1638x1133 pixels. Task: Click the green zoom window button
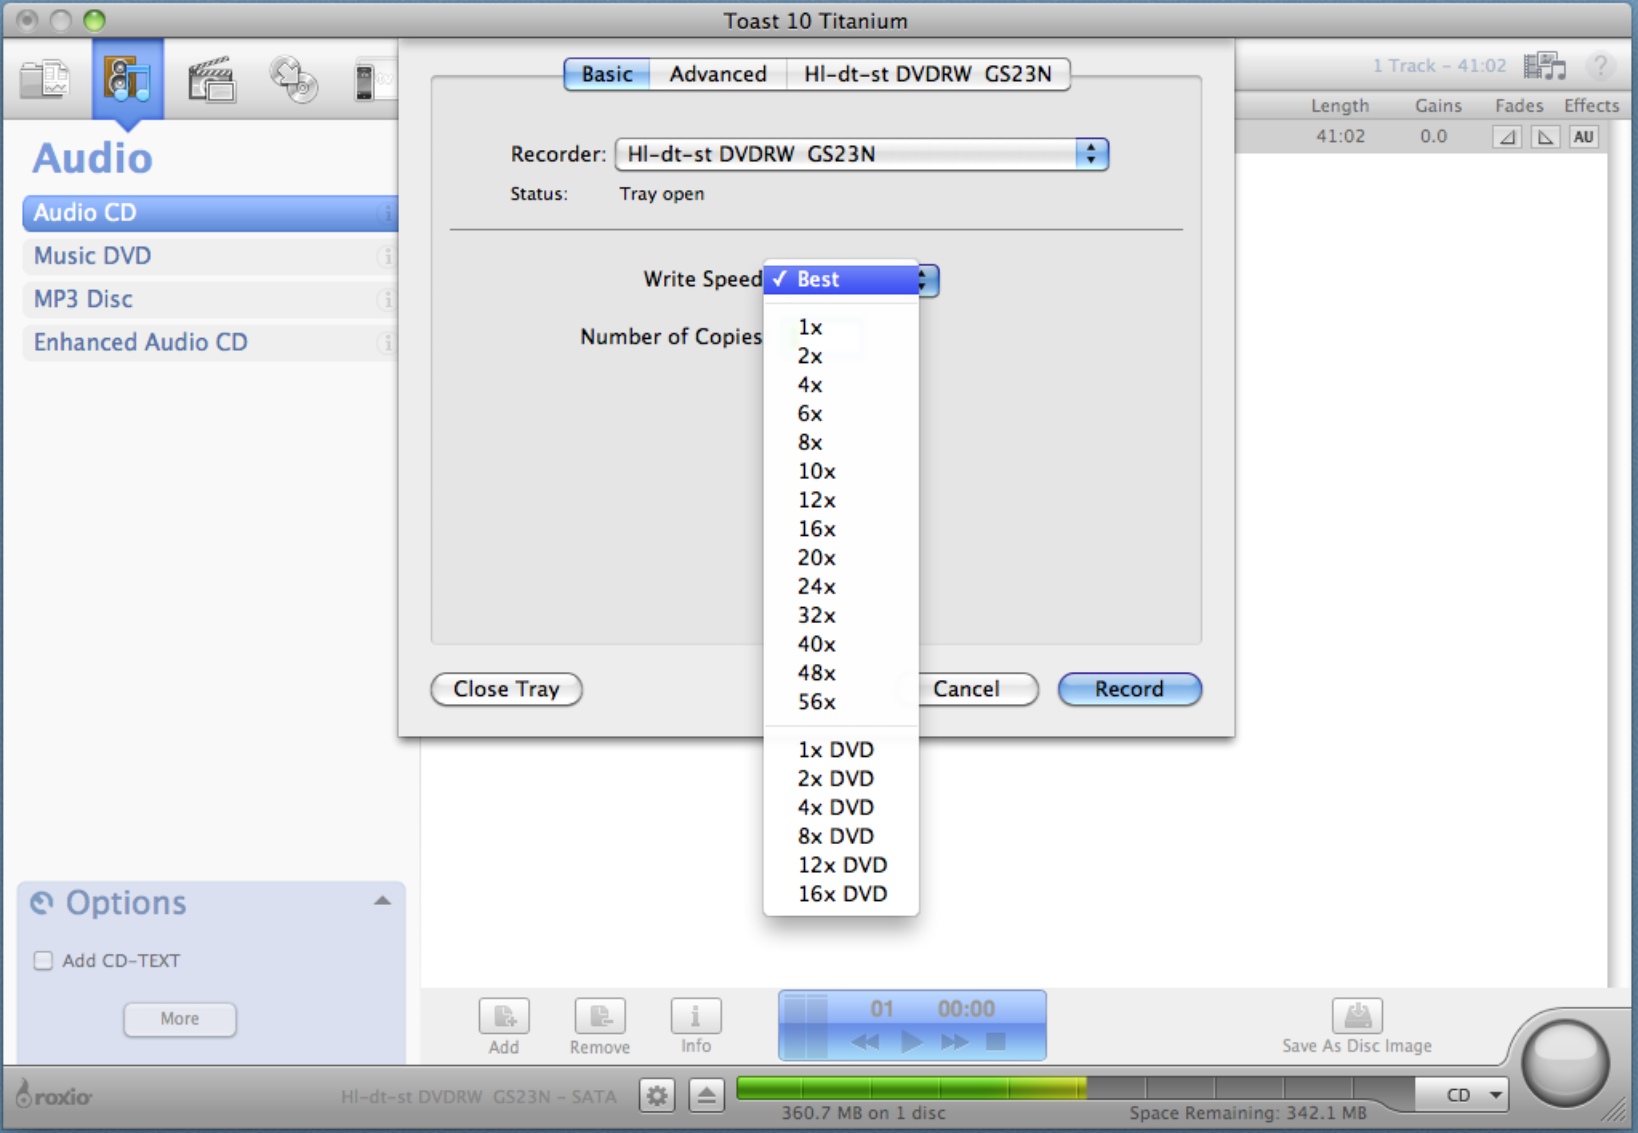[95, 20]
